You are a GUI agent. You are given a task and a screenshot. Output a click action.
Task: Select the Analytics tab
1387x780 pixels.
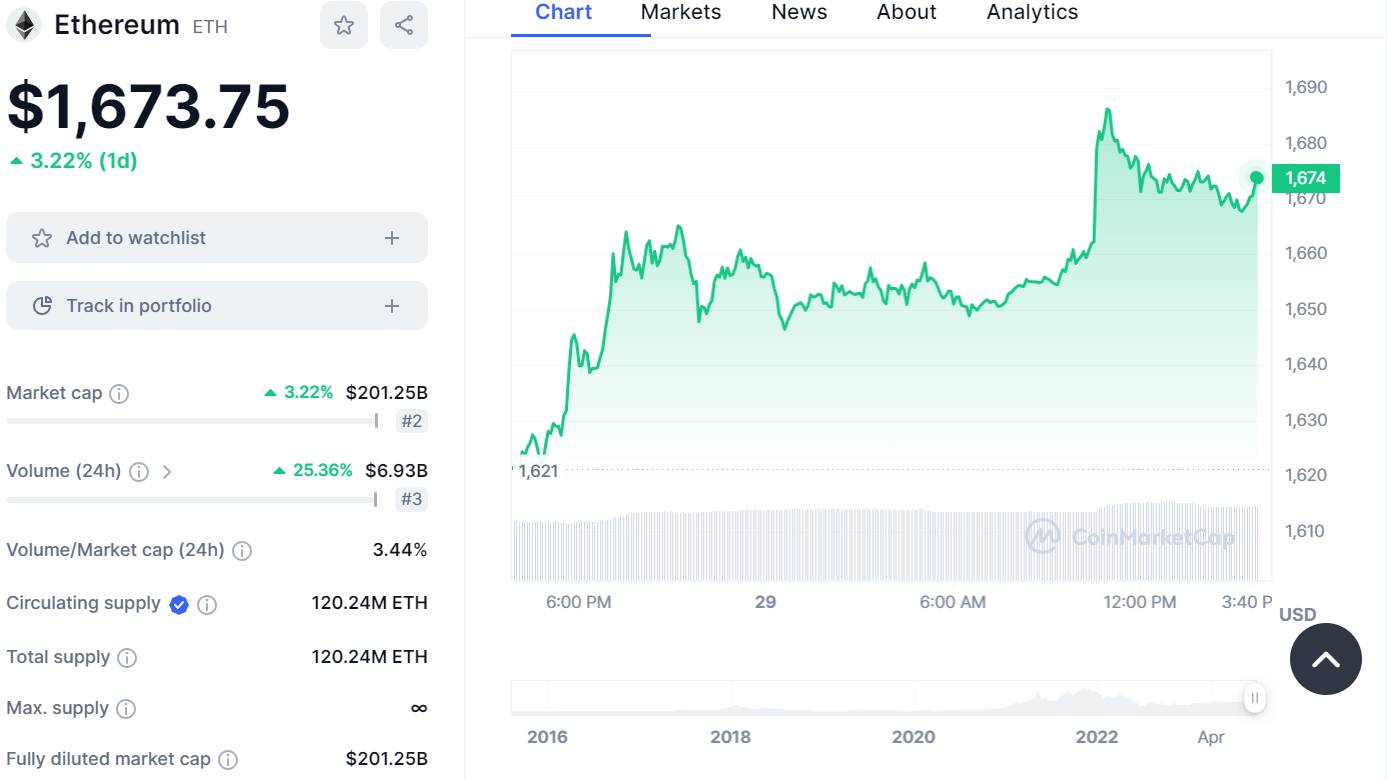coord(1032,13)
